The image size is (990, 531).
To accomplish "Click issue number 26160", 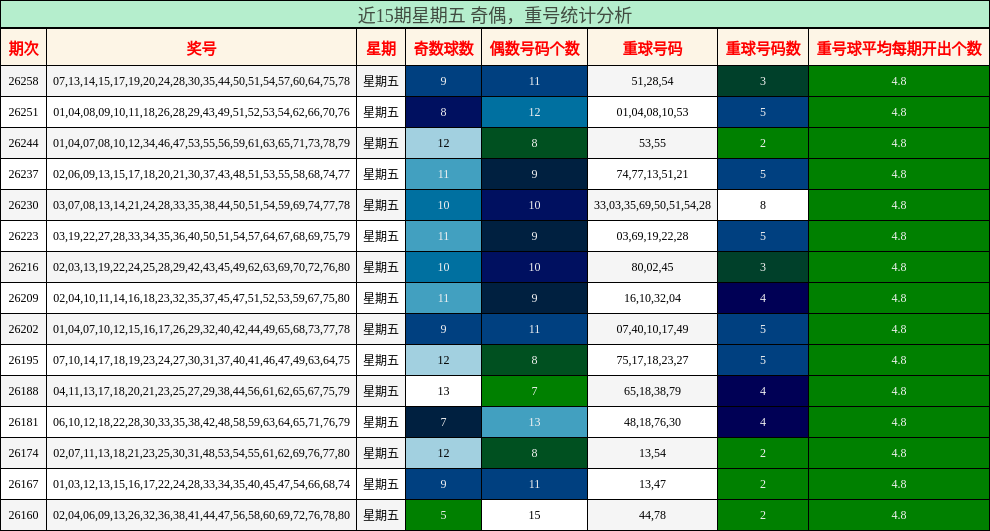I will click(x=23, y=514).
